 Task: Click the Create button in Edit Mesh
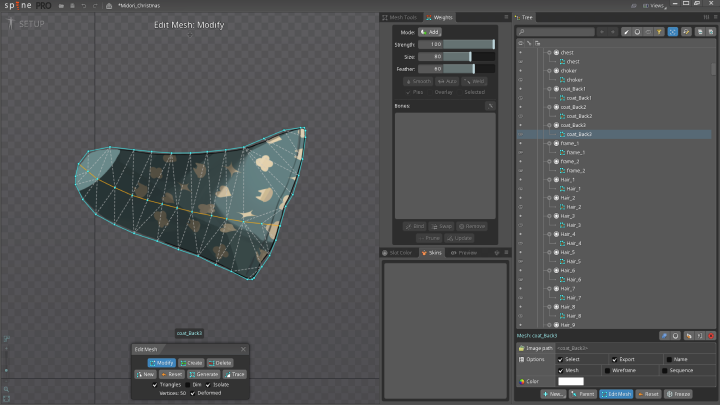point(191,363)
